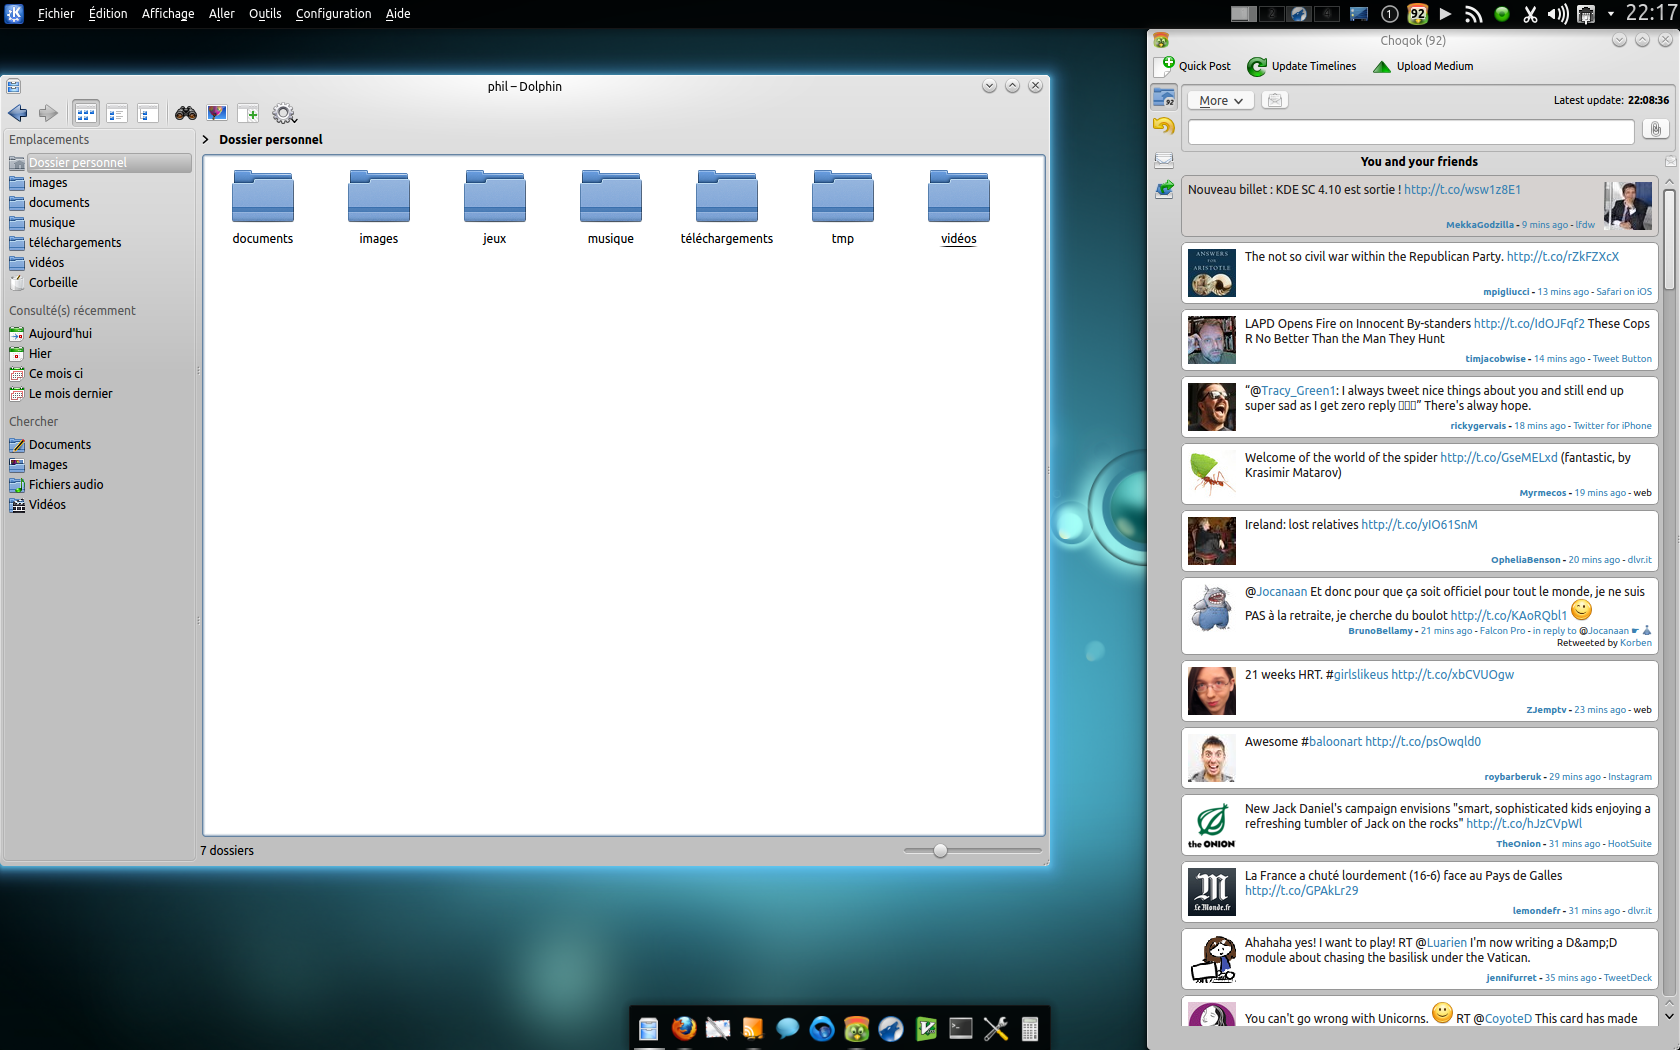Adjust the Dolphin icon zoom slider
The image size is (1680, 1050).
point(940,850)
